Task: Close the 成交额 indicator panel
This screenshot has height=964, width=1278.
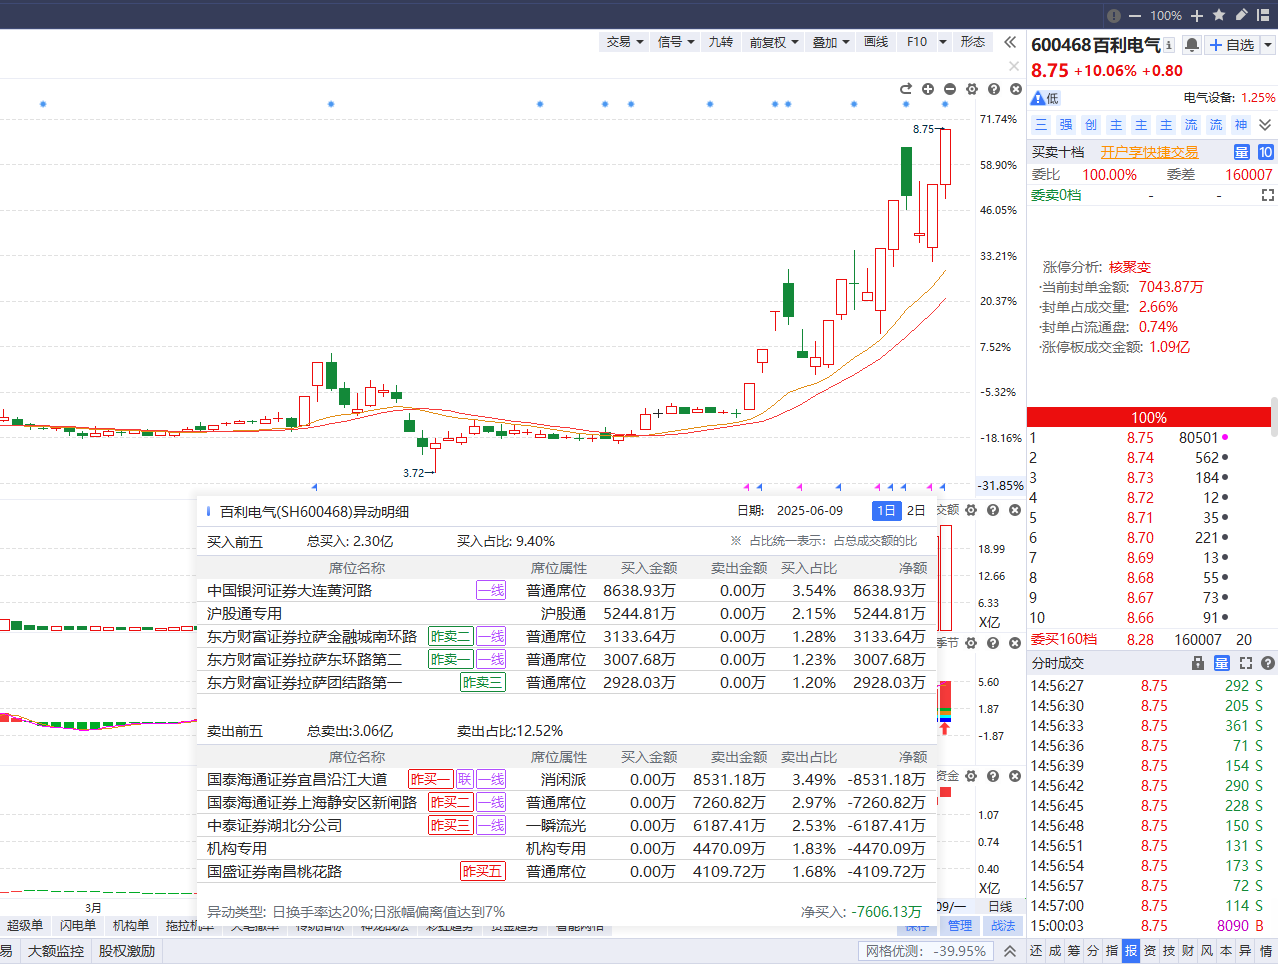Action: (1015, 510)
